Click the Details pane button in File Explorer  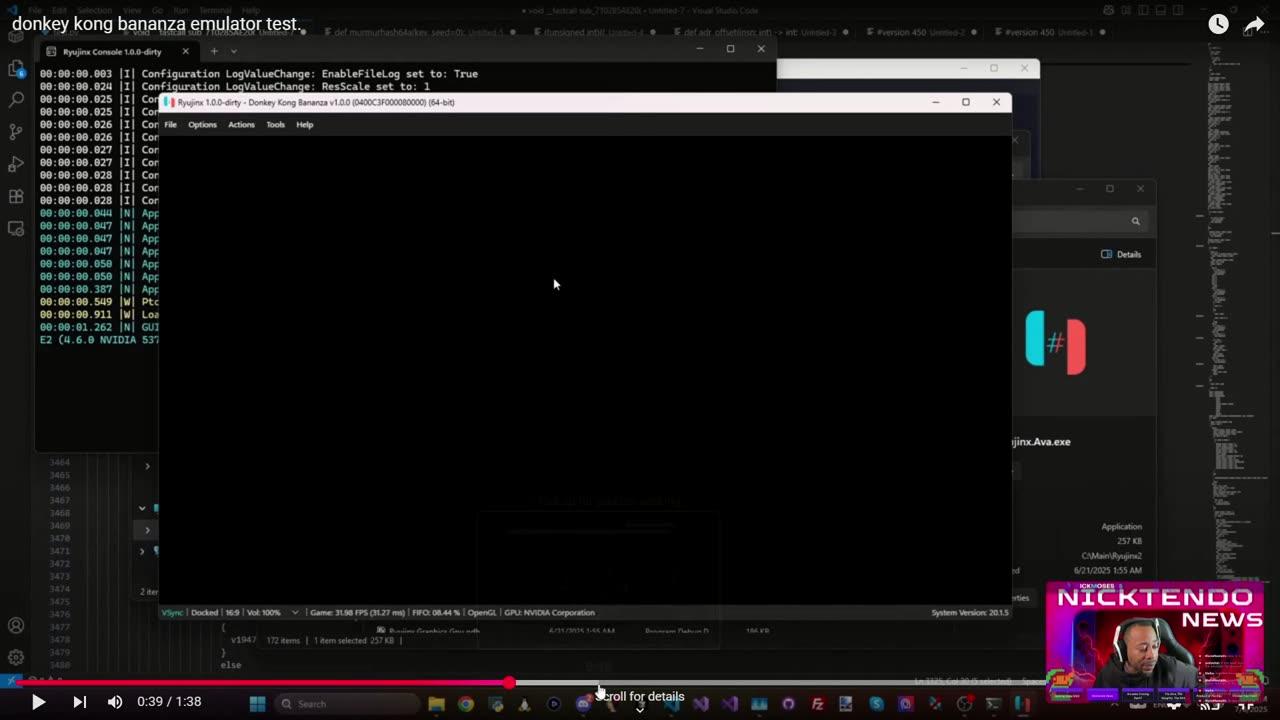tap(1121, 254)
